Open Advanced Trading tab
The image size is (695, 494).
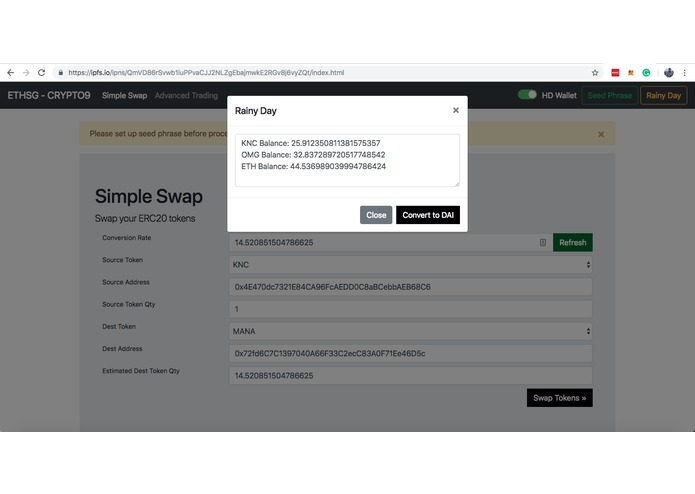coord(186,95)
